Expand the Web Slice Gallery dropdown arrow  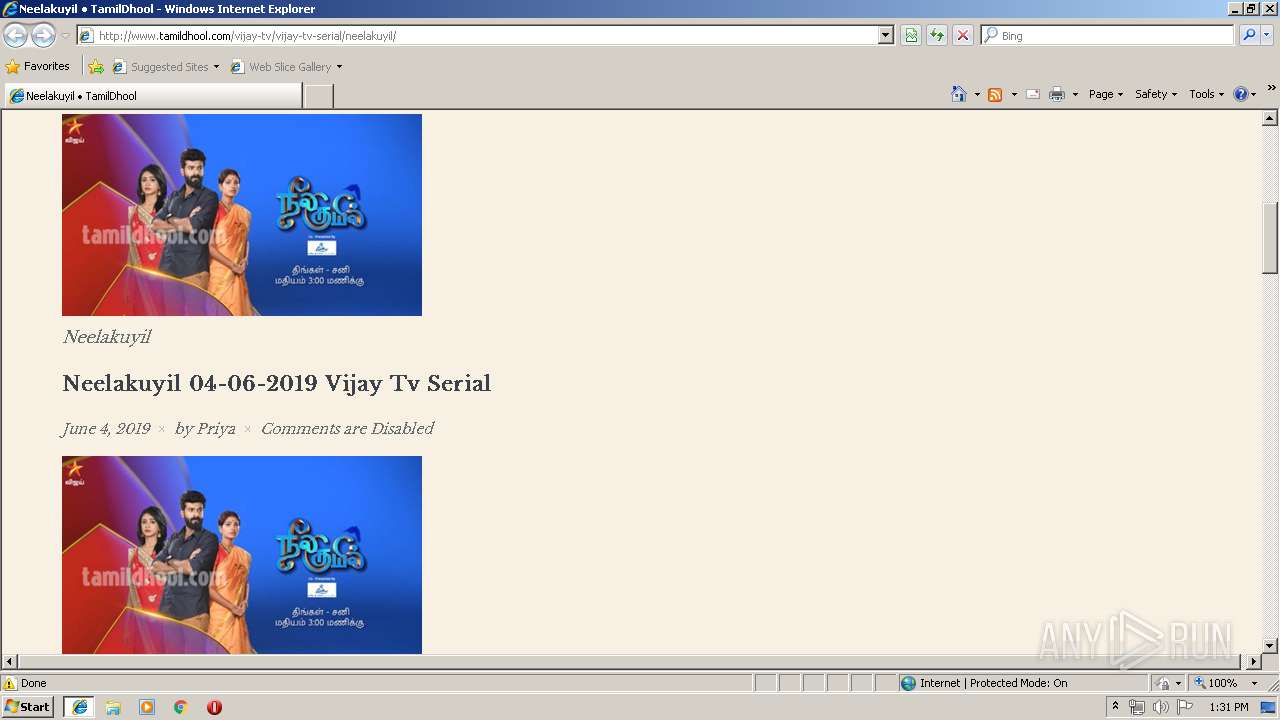coord(339,67)
